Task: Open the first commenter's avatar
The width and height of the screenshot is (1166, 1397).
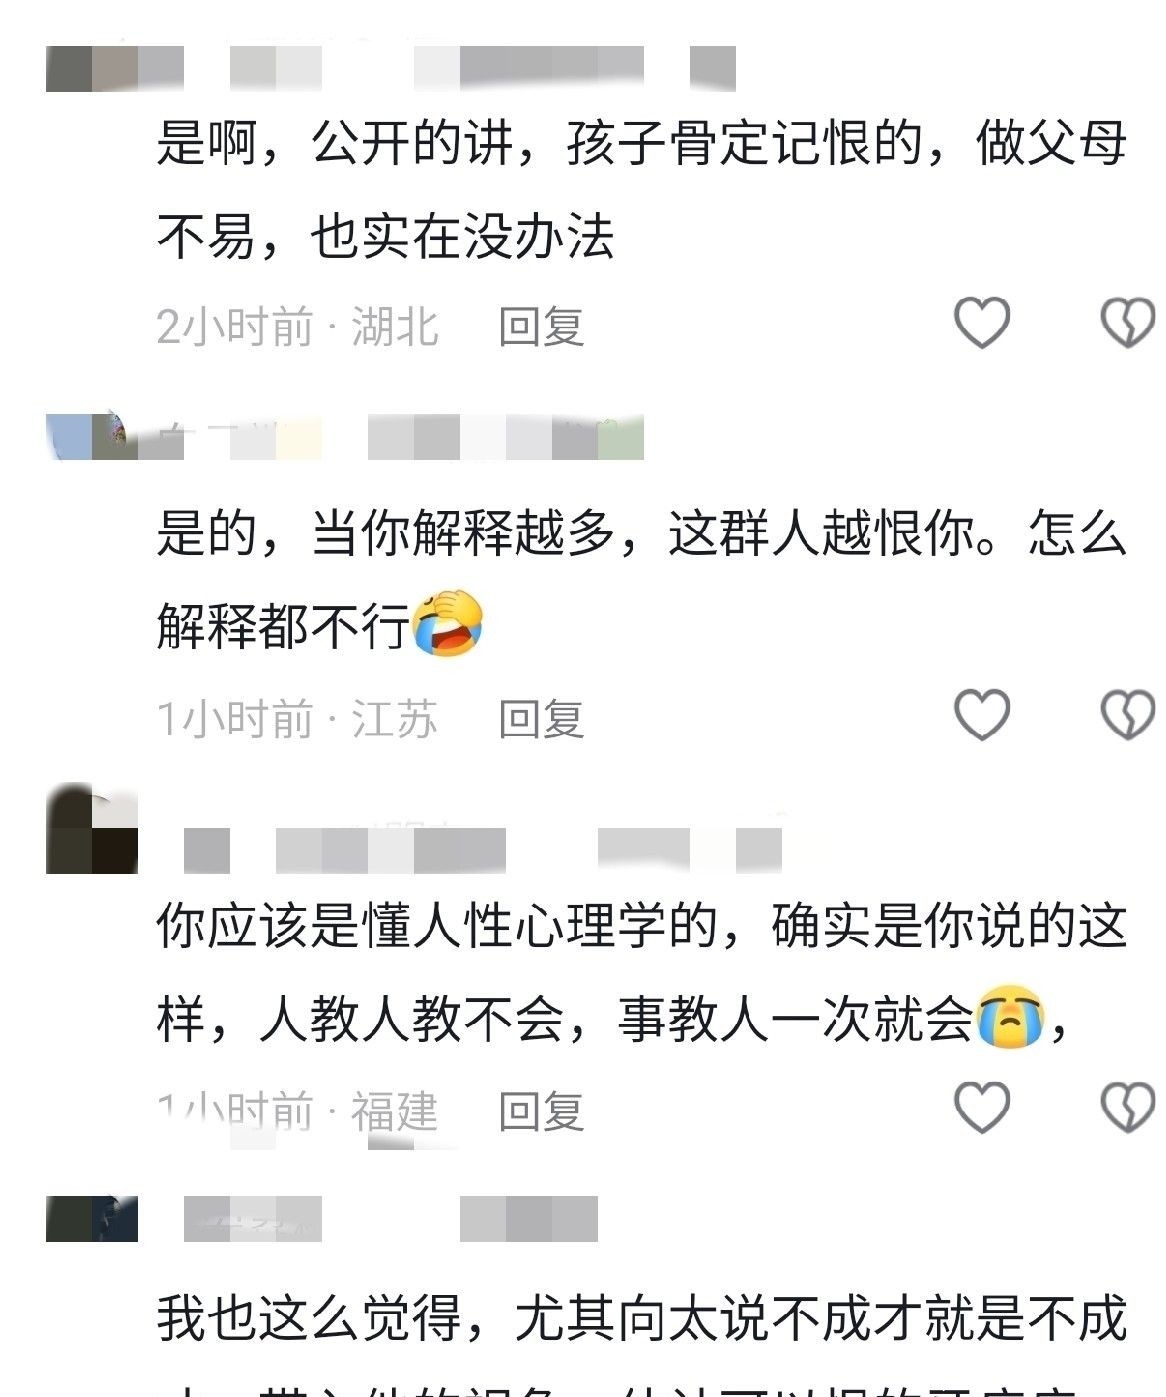Action: (92, 68)
